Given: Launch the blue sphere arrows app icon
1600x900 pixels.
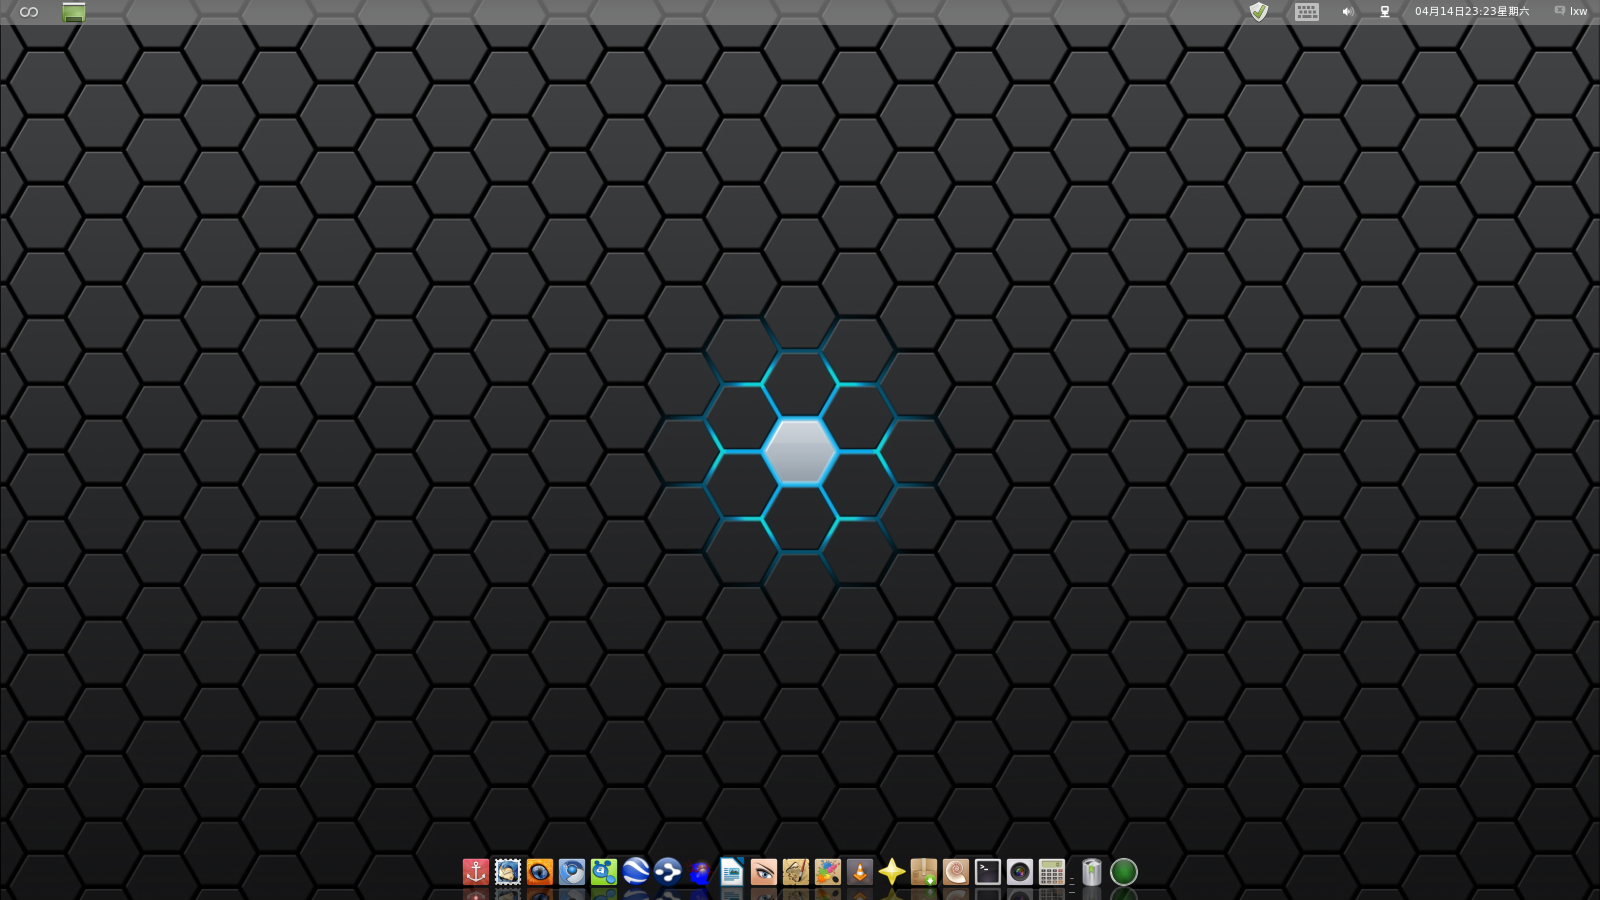Looking at the screenshot, I should coord(668,872).
